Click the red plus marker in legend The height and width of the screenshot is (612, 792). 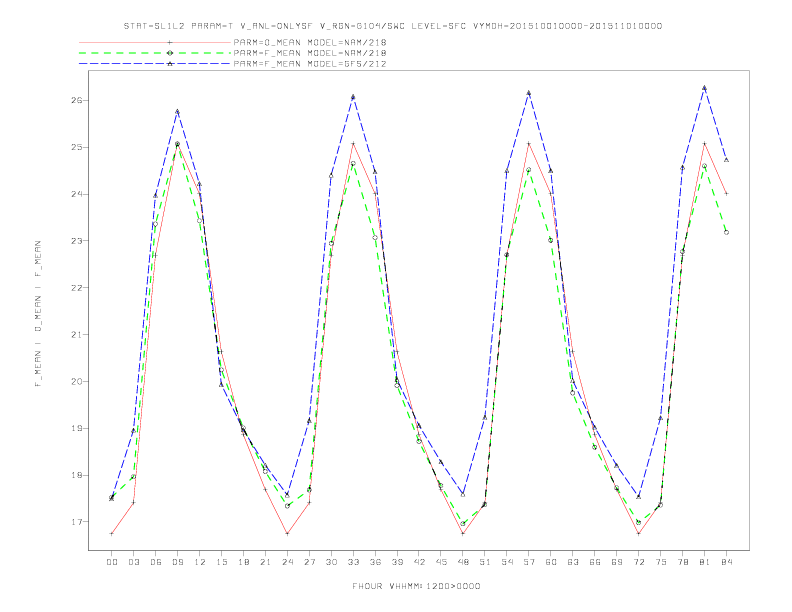[170, 42]
